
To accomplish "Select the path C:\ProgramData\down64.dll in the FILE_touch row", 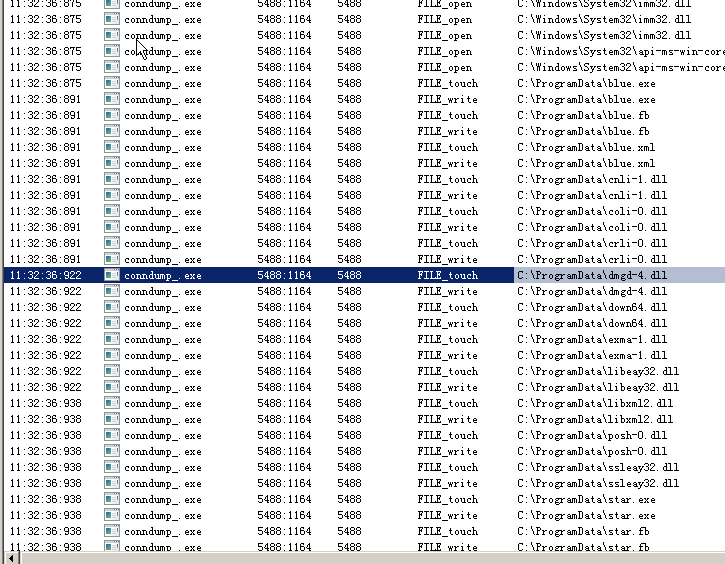I will pyautogui.click(x=592, y=307).
